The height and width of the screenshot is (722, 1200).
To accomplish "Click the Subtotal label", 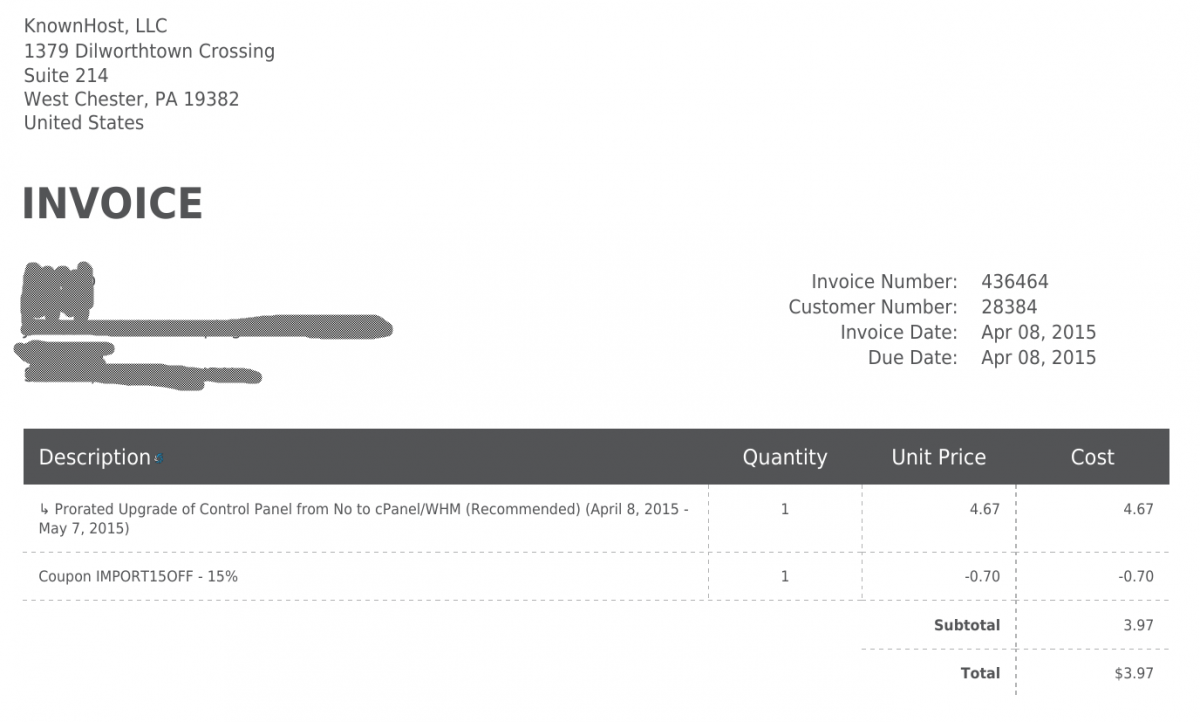I will click(967, 625).
